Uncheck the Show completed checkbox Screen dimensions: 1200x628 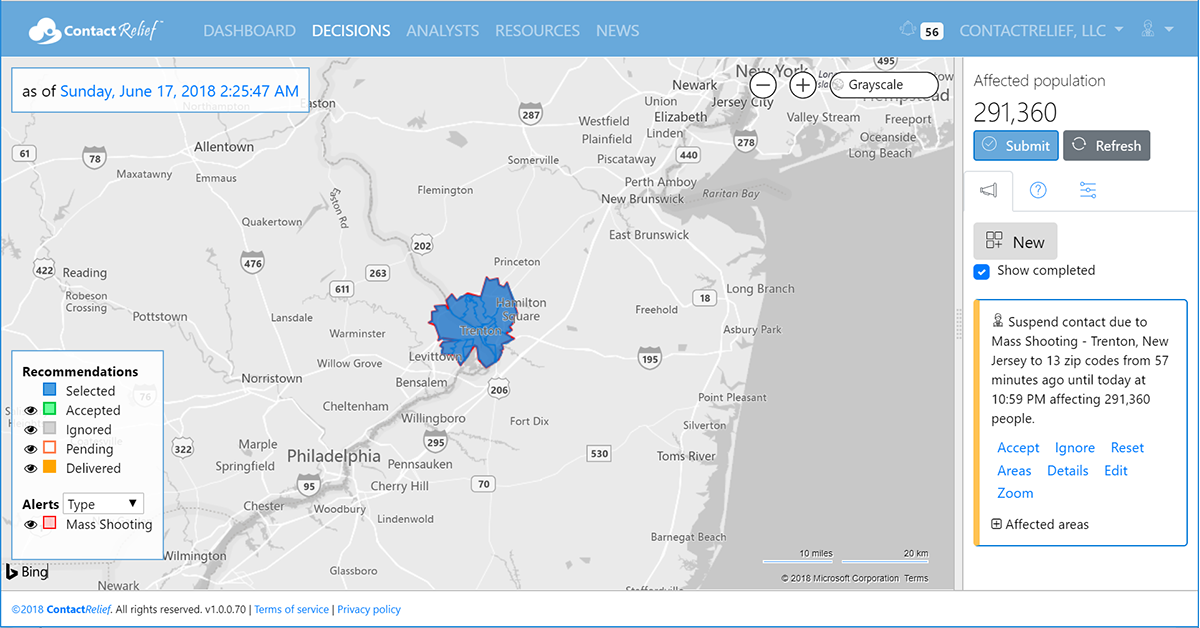click(x=982, y=271)
